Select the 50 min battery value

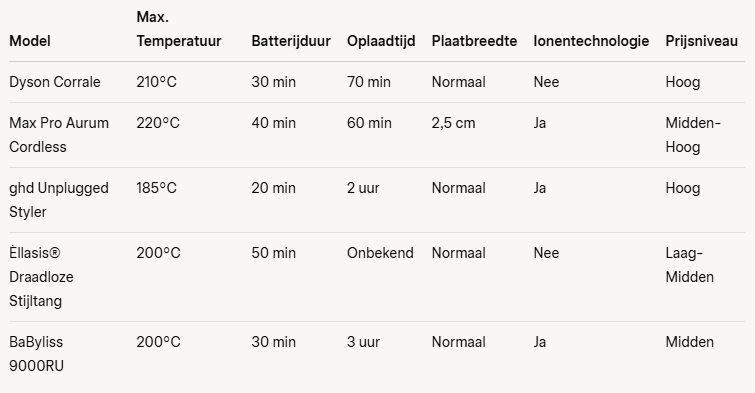coord(273,253)
